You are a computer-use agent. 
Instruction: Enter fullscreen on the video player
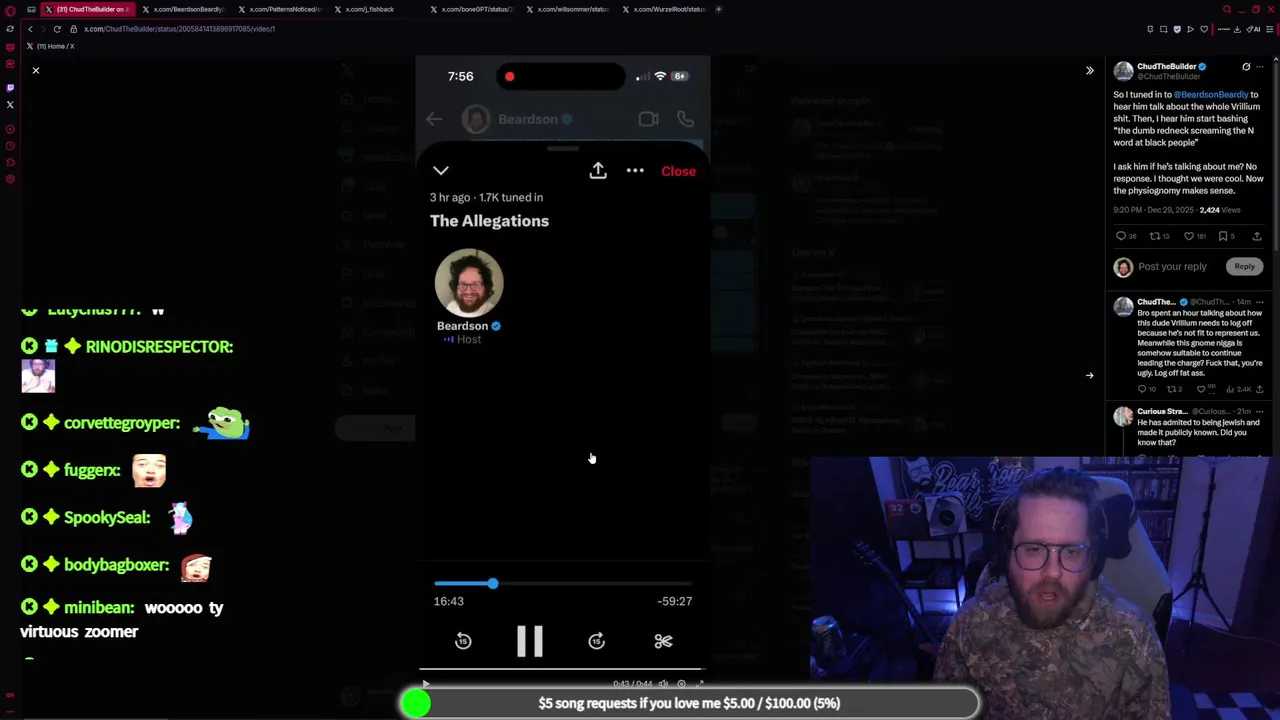coord(699,684)
